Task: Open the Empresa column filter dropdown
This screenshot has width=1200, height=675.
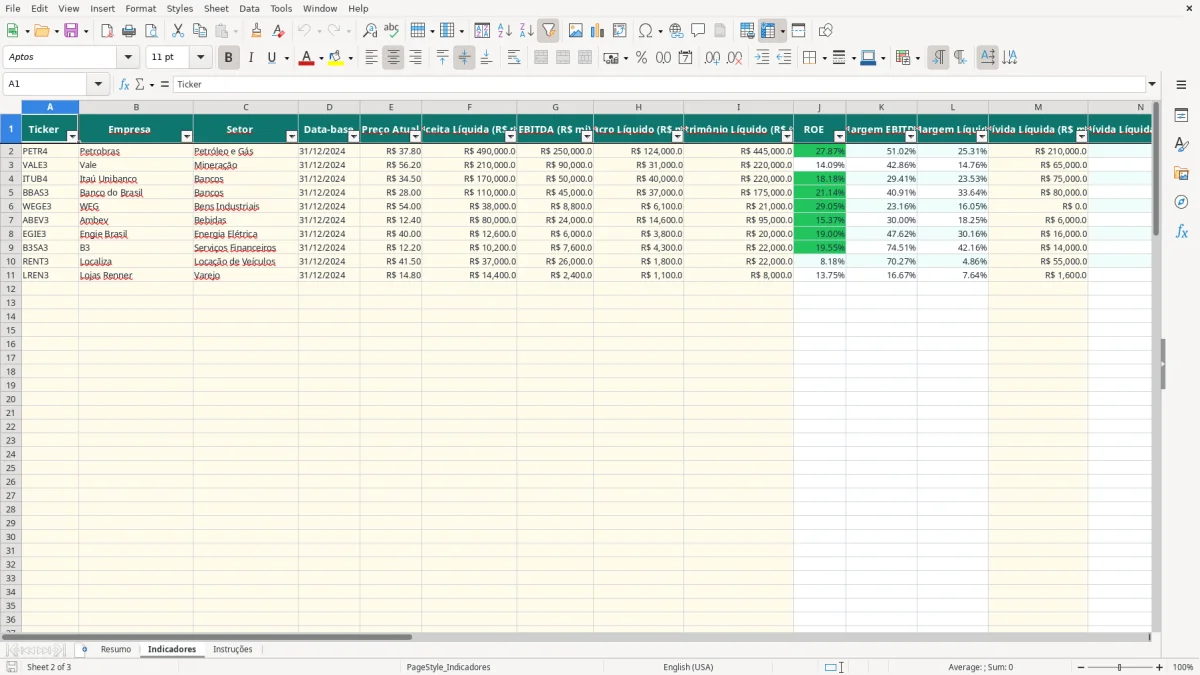Action: coord(187,136)
